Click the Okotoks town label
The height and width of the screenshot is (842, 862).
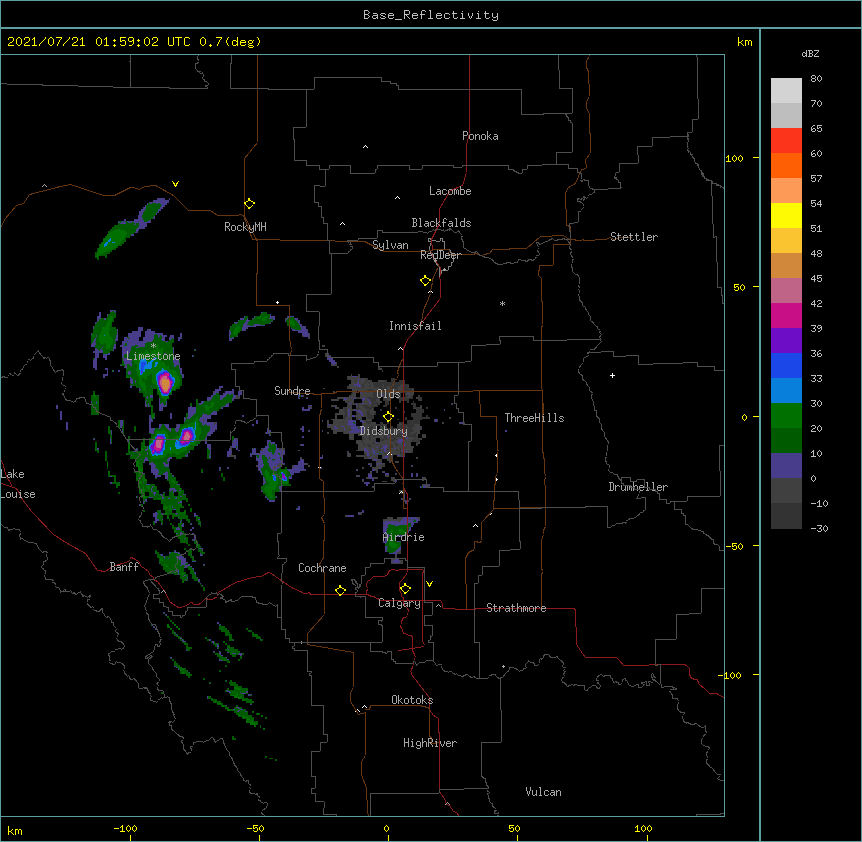[x=412, y=700]
